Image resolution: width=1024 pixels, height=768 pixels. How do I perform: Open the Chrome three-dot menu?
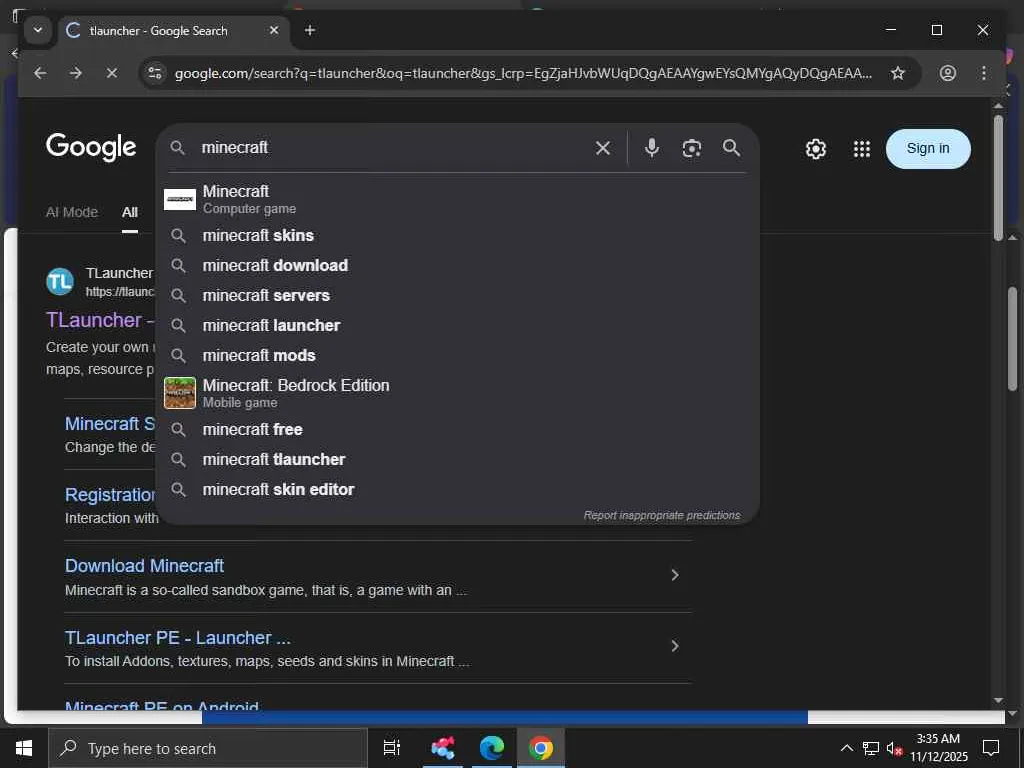[984, 73]
